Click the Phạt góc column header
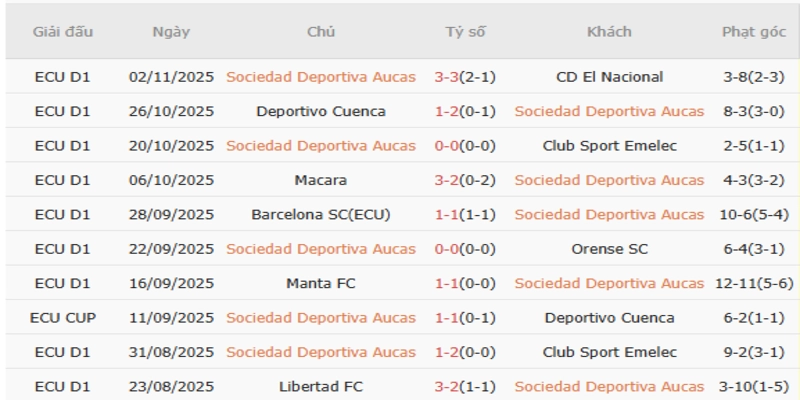This screenshot has height=400, width=800. click(x=753, y=32)
